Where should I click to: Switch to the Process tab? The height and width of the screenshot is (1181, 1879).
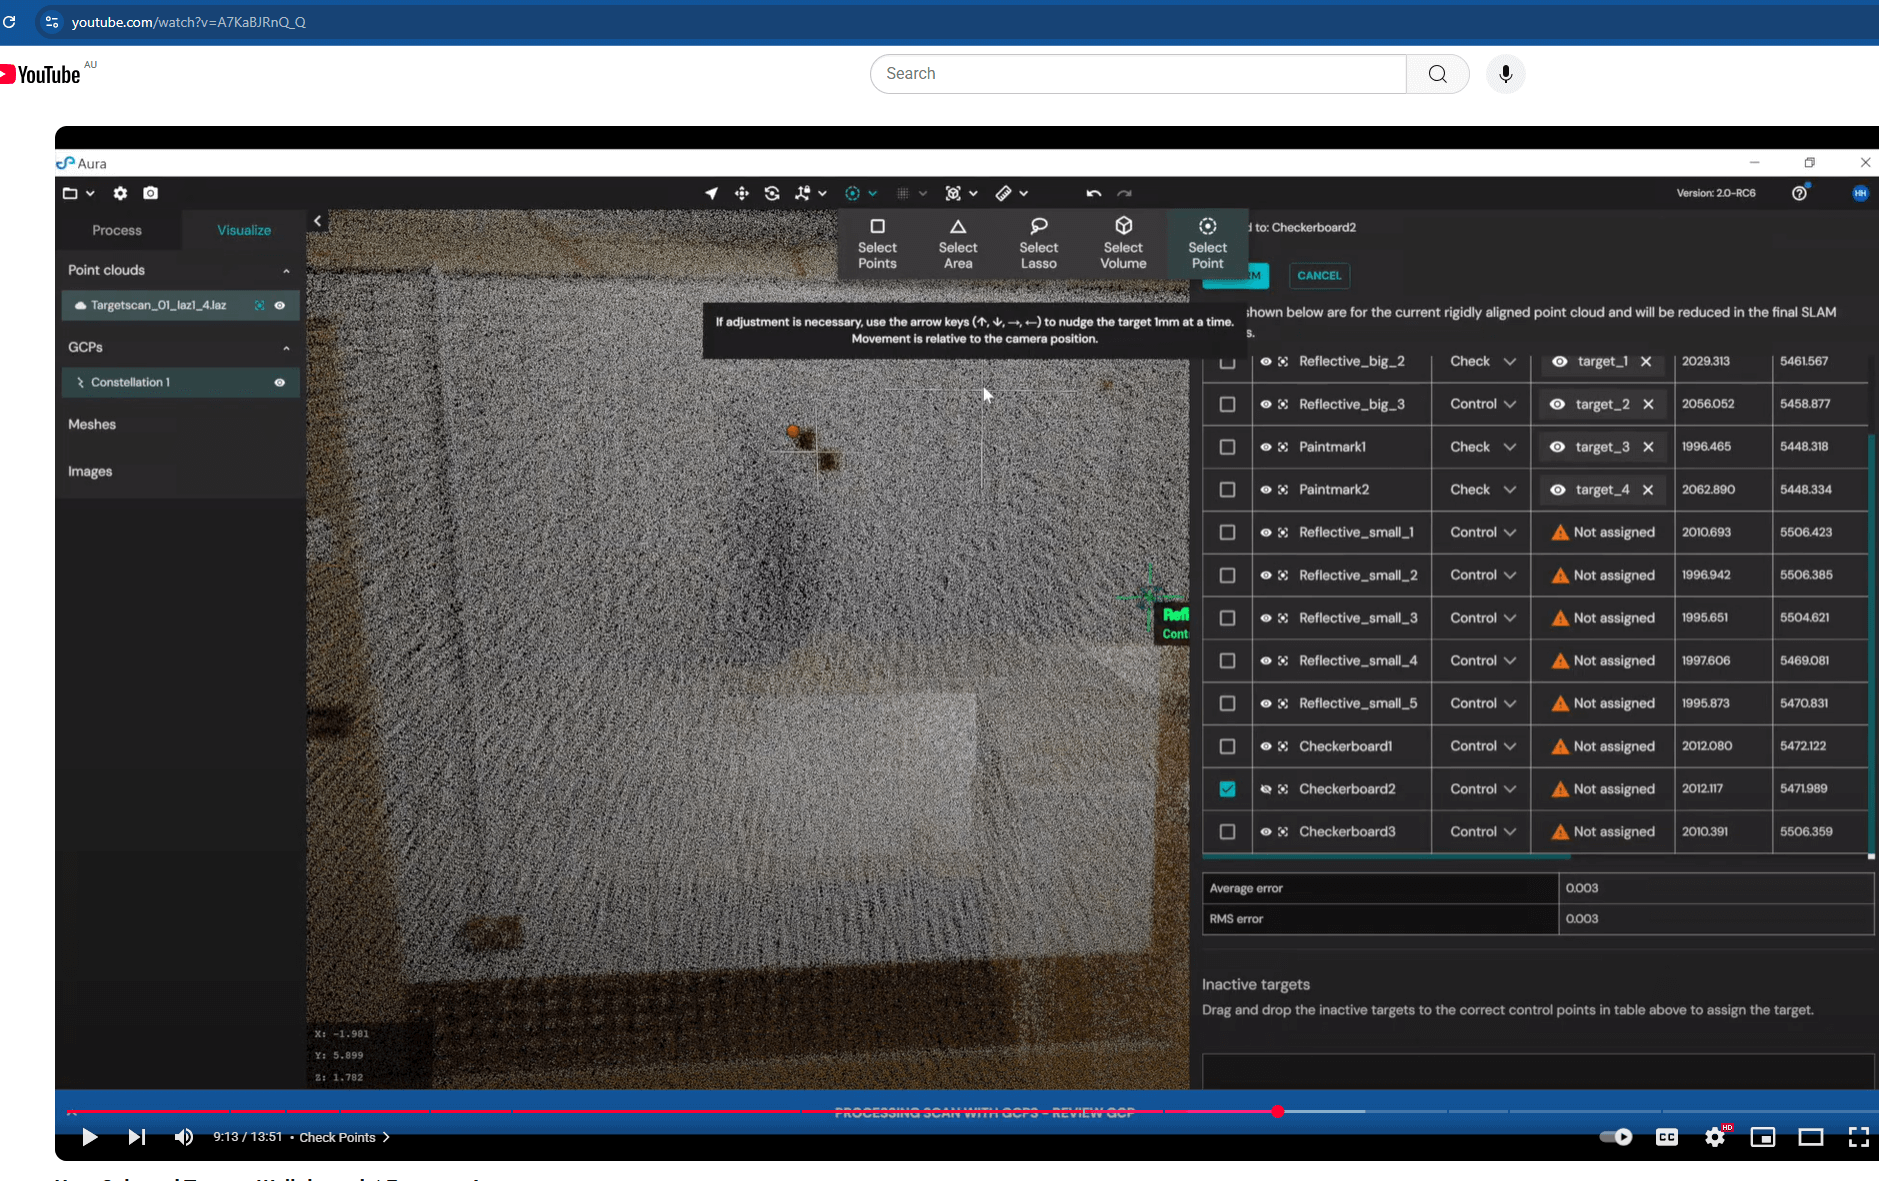point(117,229)
